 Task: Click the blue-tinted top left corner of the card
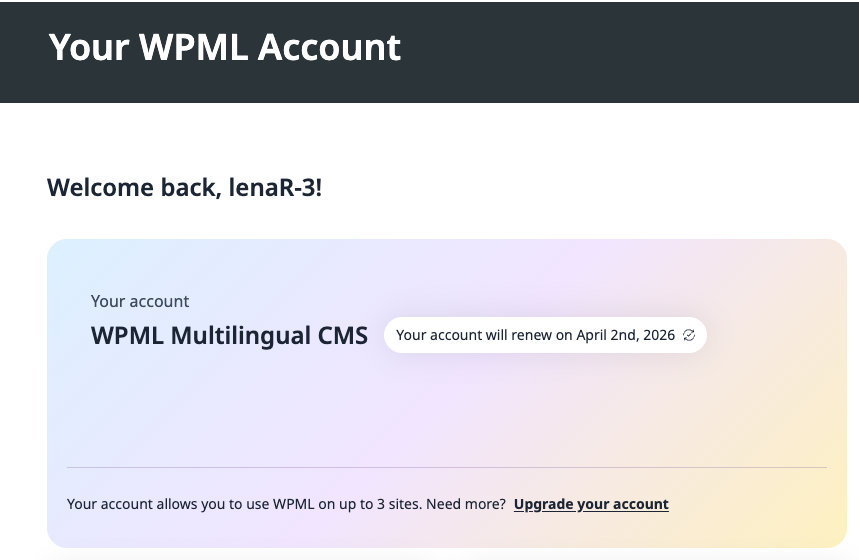click(70, 260)
